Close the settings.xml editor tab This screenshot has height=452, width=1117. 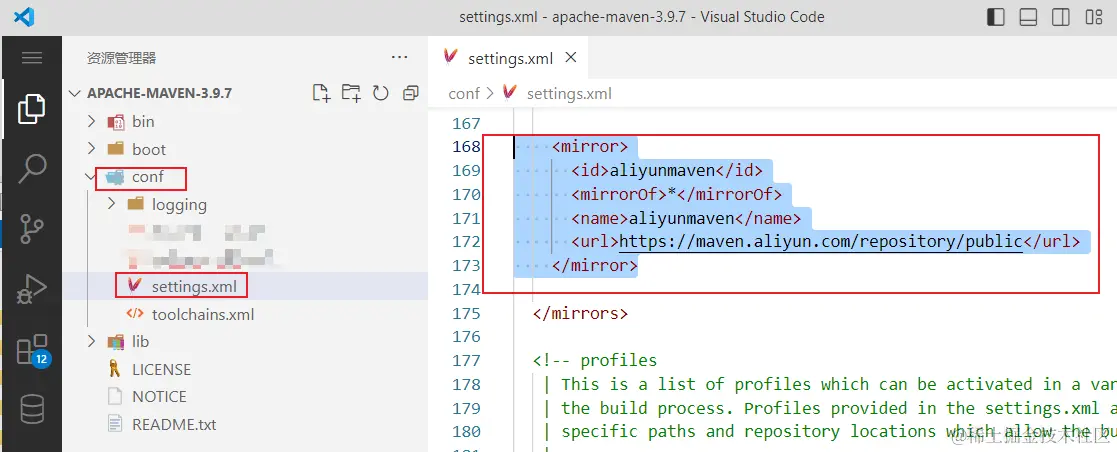coord(570,58)
